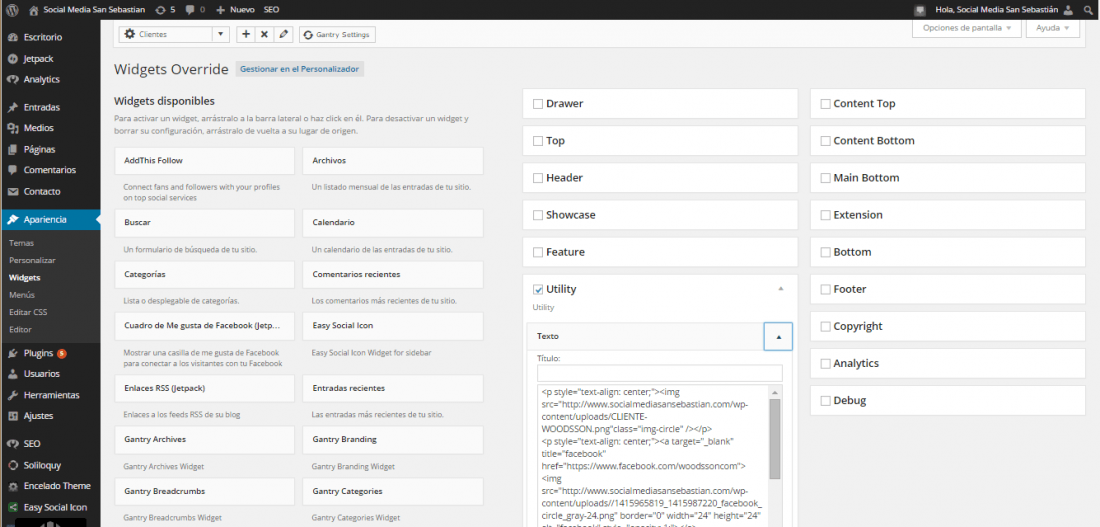The image size is (1100, 527).
Task: Check the Copyright widget area checkbox
Action: [x=826, y=326]
